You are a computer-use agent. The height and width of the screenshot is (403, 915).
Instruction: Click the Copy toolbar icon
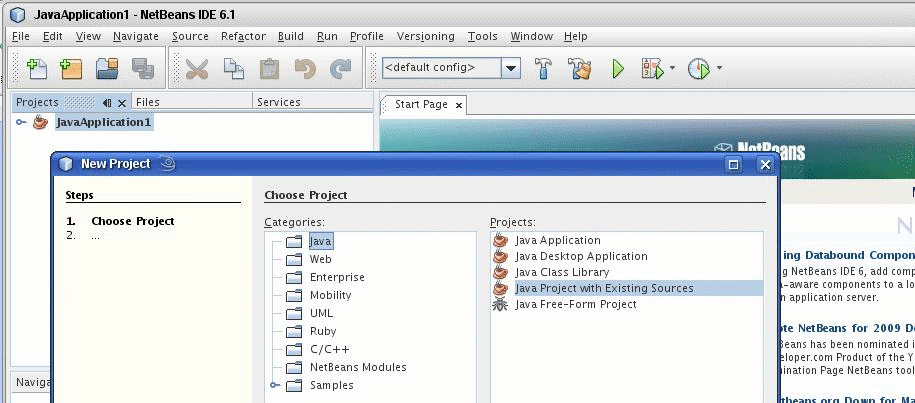coord(234,69)
